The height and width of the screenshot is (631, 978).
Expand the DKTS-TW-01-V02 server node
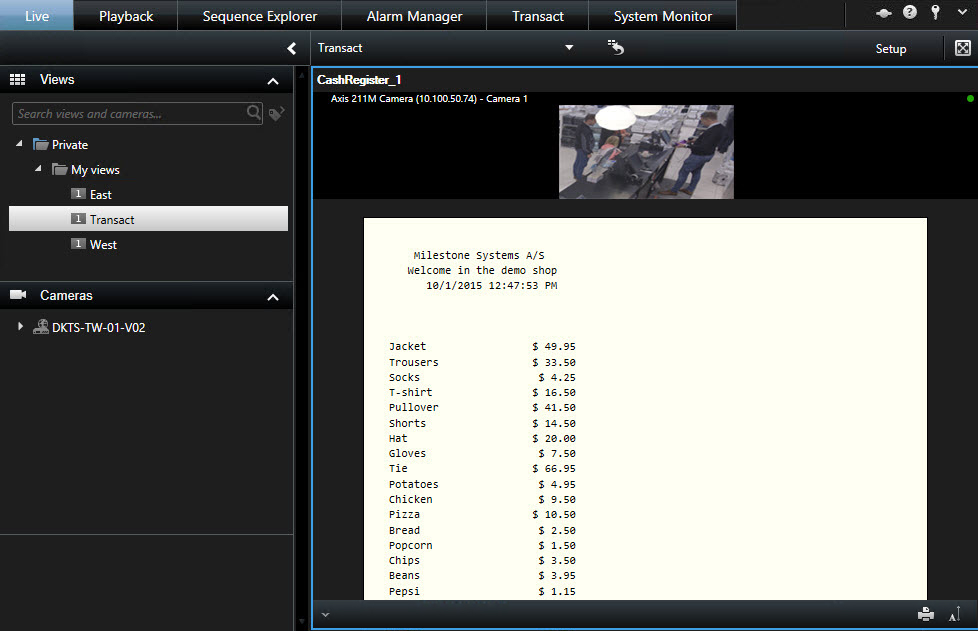[20, 327]
